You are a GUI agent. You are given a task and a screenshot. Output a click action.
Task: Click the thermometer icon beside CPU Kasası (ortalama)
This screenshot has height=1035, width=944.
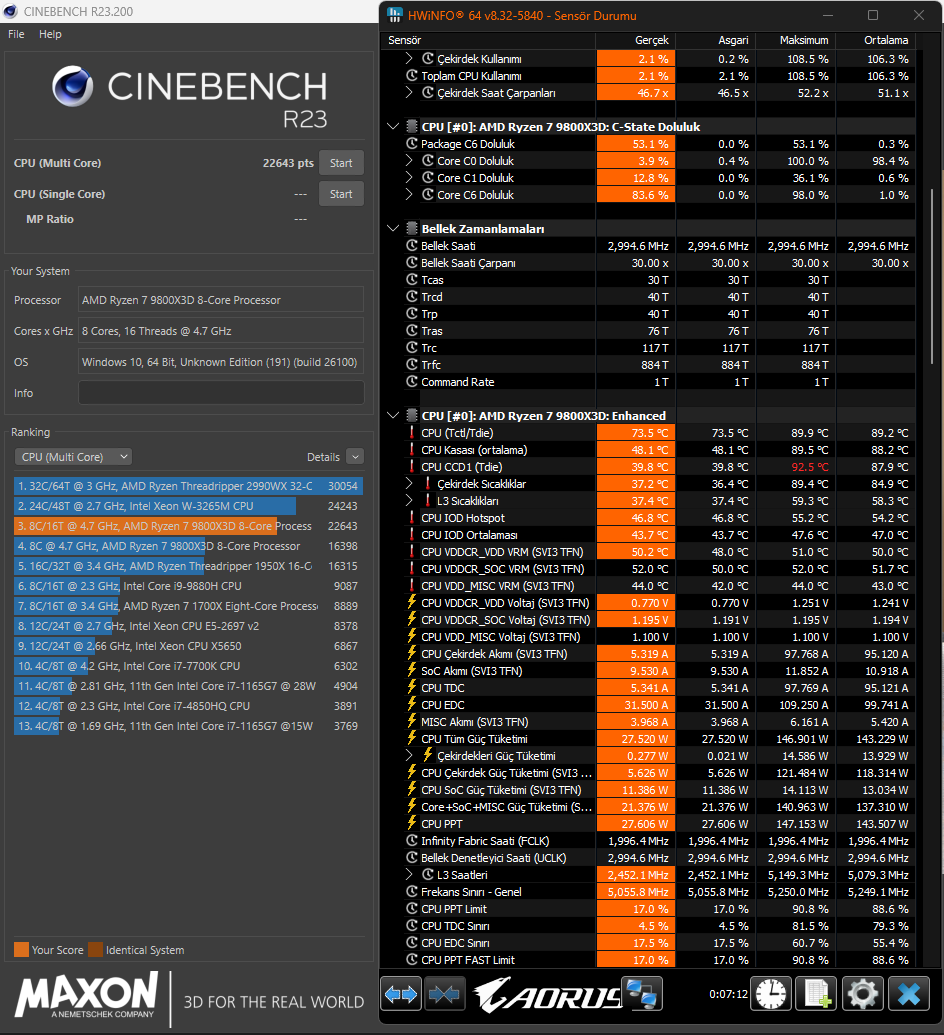click(412, 450)
